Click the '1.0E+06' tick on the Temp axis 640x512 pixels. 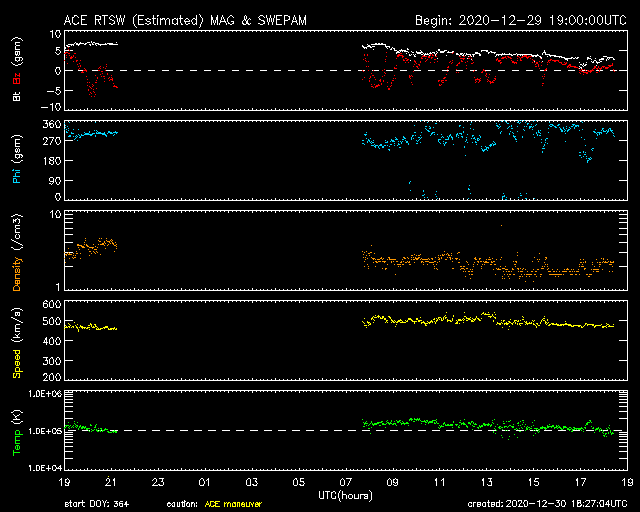click(x=45, y=394)
